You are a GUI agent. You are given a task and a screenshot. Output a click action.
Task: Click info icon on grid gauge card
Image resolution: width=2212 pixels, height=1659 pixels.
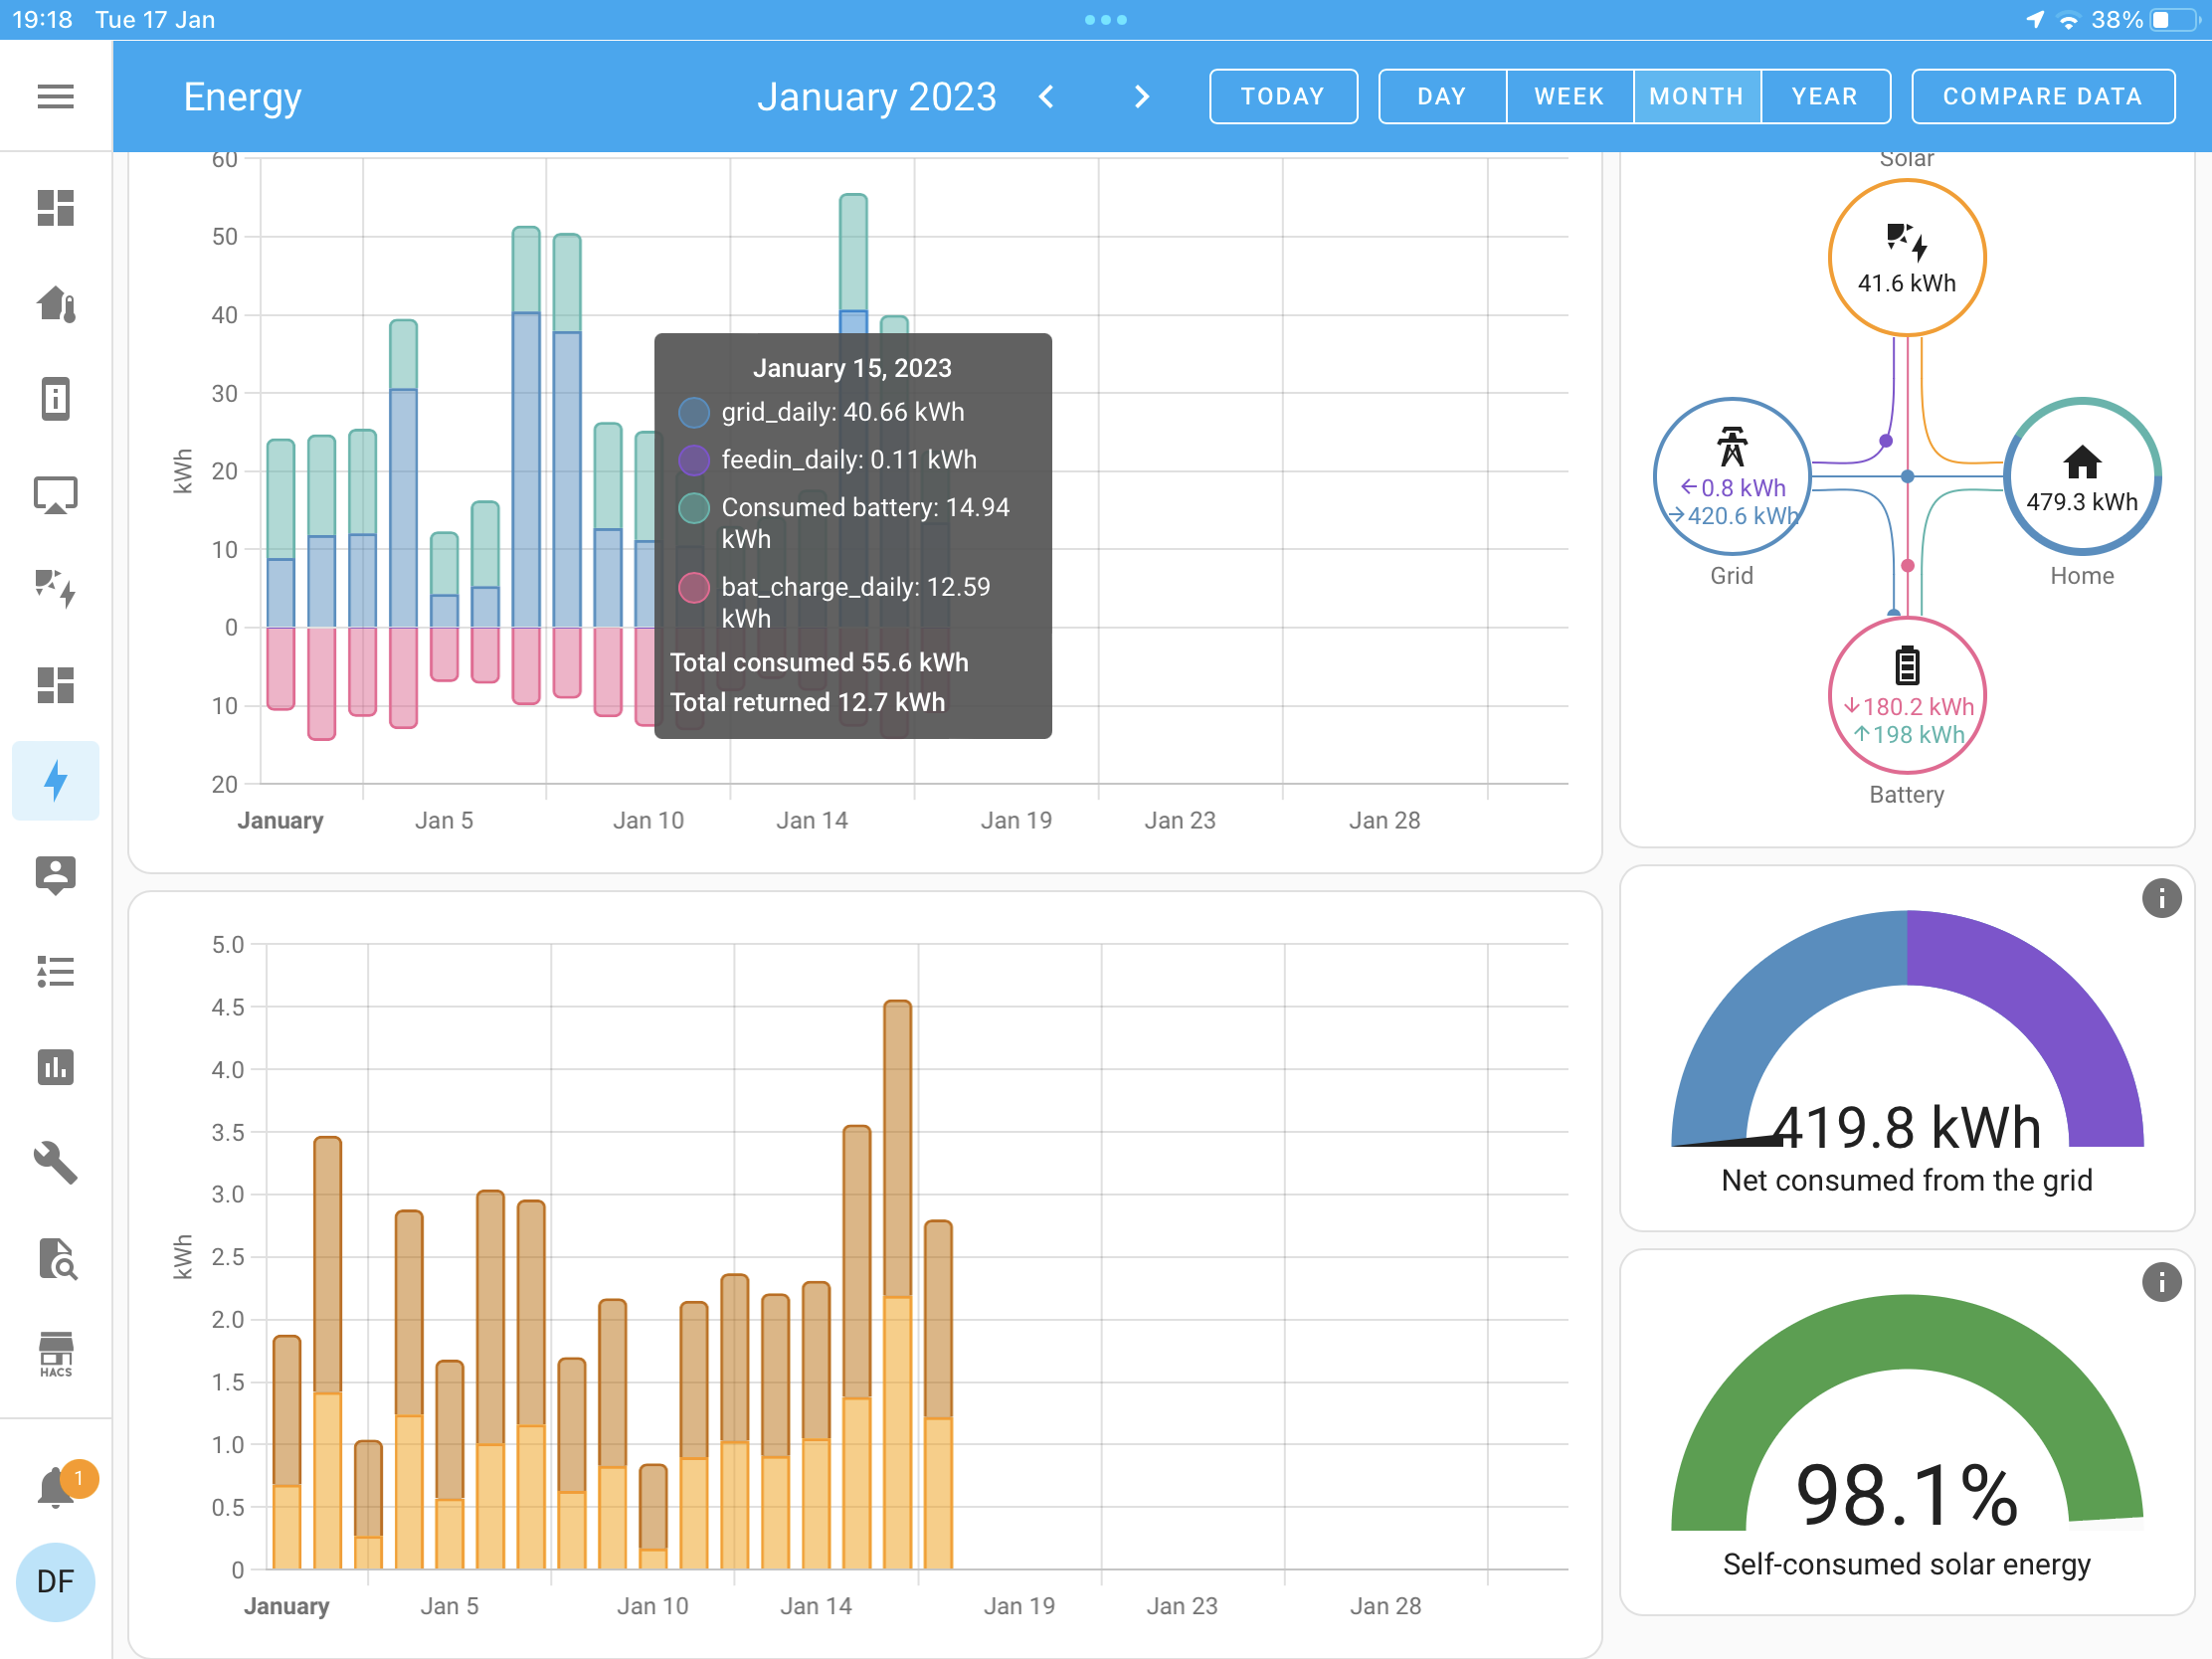[2160, 898]
